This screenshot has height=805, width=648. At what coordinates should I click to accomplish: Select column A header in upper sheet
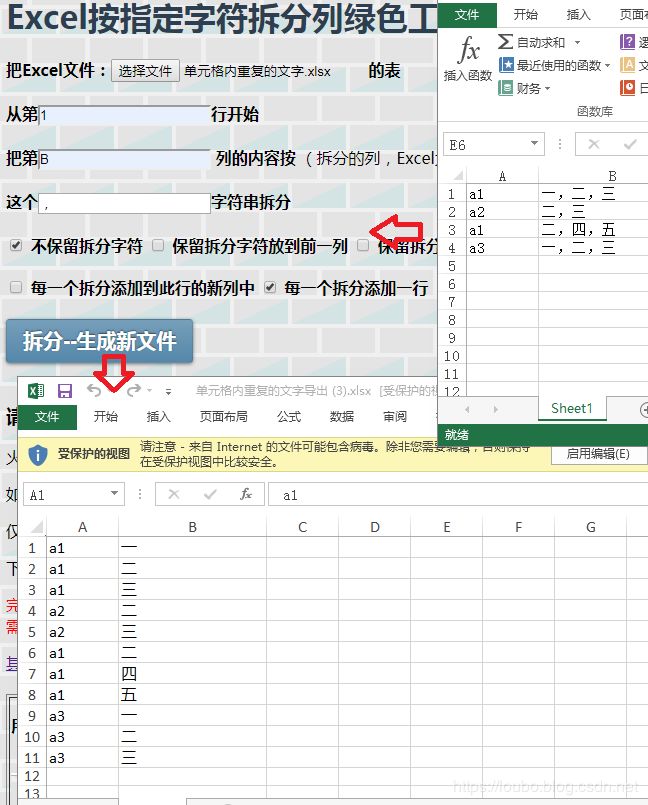coord(502,176)
